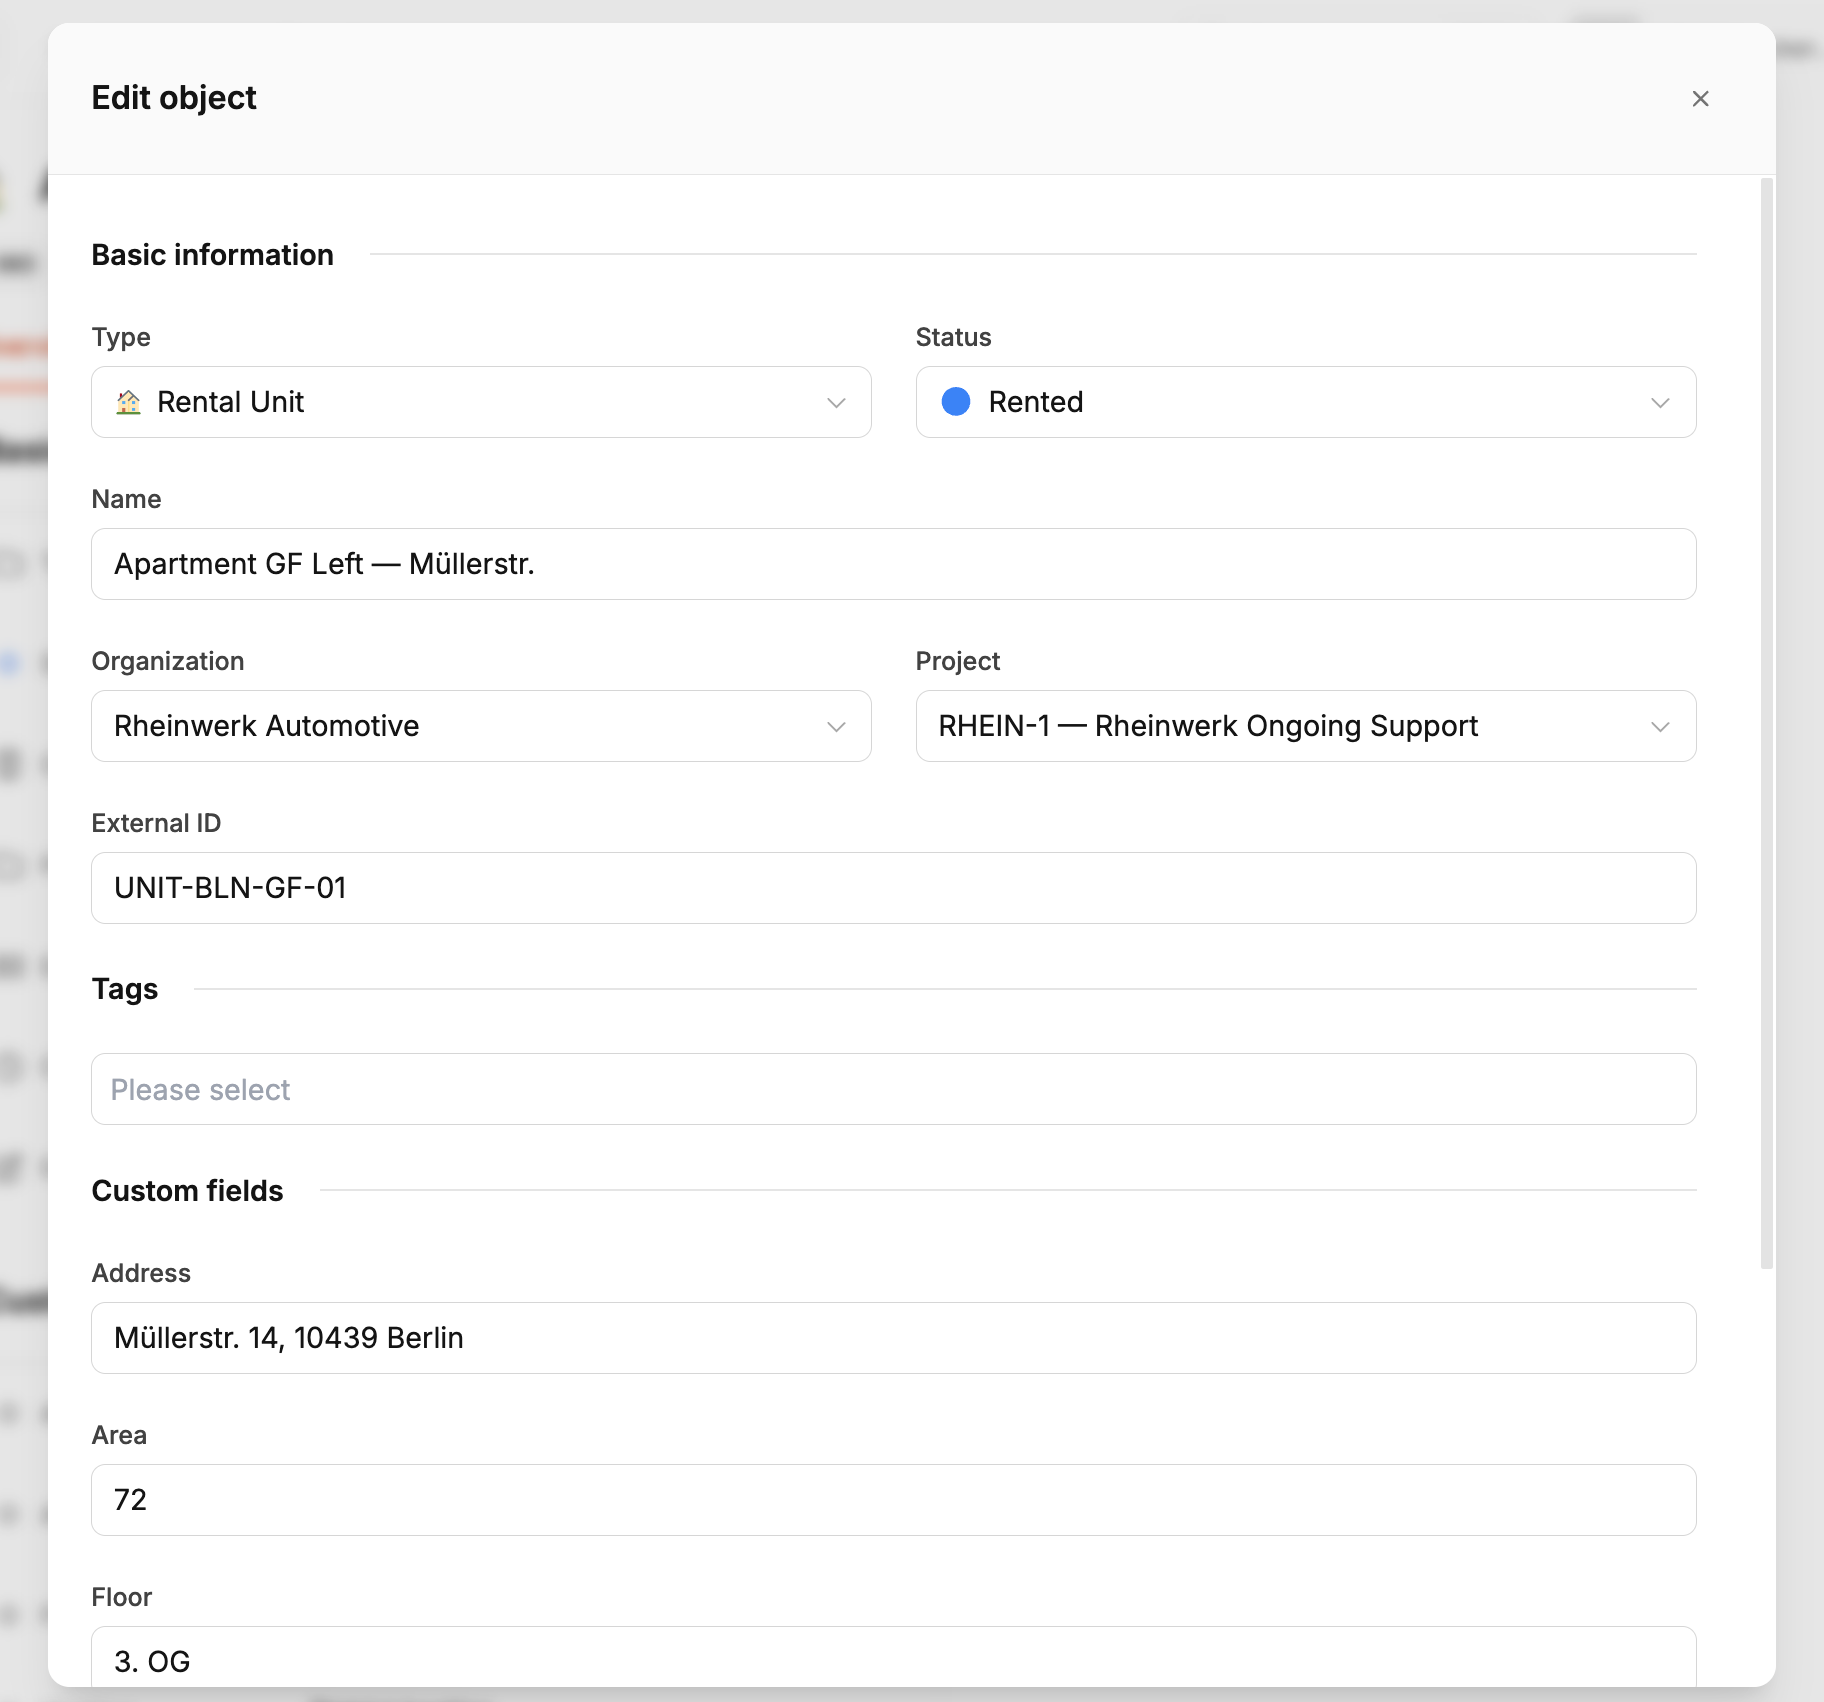Screen dimensions: 1824x1702
Task: Click the Address input field
Action: [893, 1338]
